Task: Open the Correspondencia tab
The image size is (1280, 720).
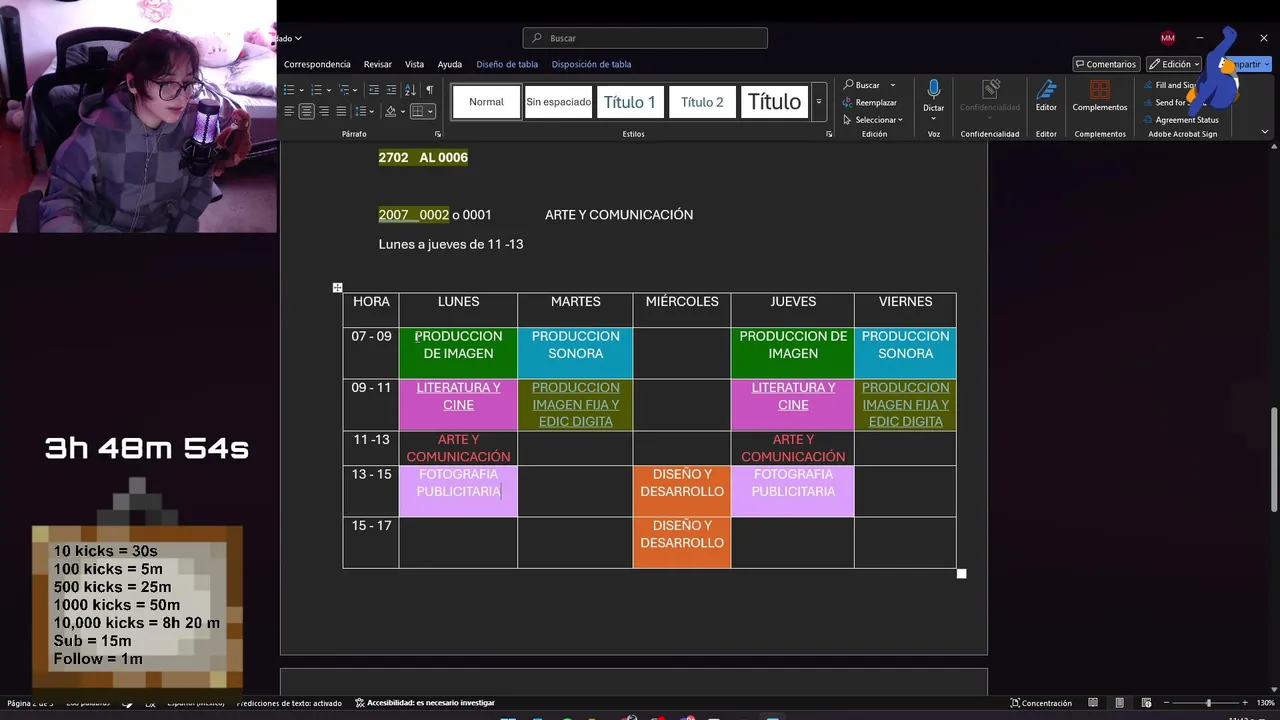Action: point(317,64)
